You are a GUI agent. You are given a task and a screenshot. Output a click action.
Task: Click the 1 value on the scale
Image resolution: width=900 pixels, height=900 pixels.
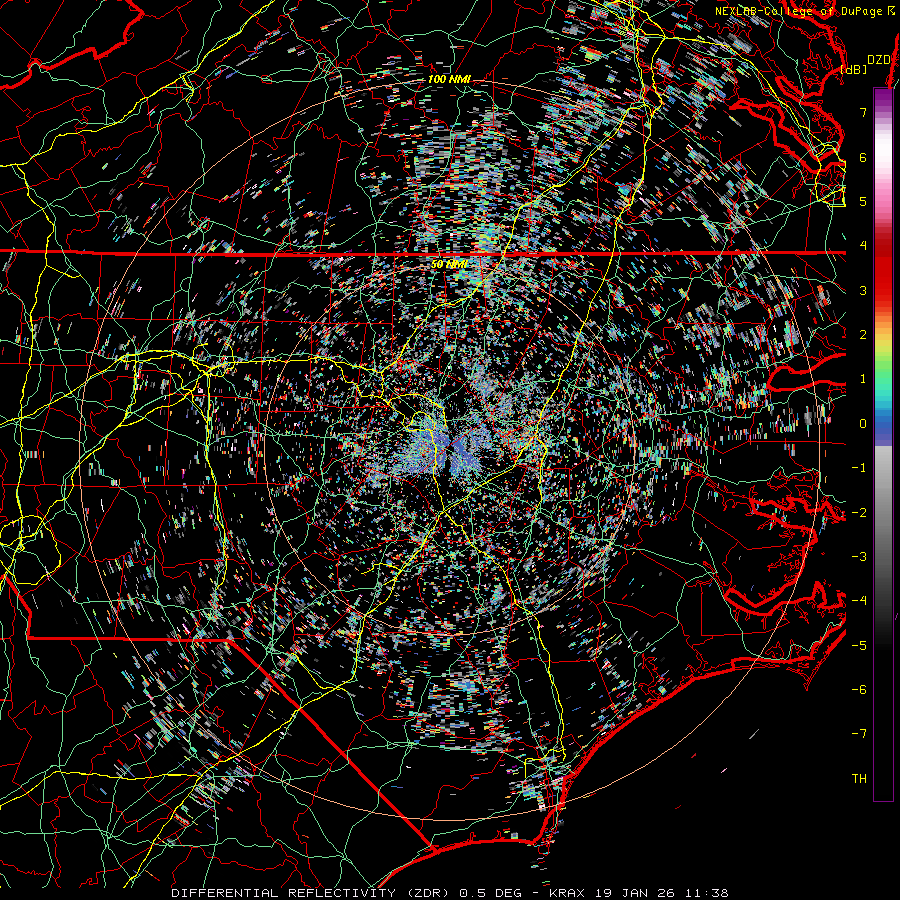(863, 379)
